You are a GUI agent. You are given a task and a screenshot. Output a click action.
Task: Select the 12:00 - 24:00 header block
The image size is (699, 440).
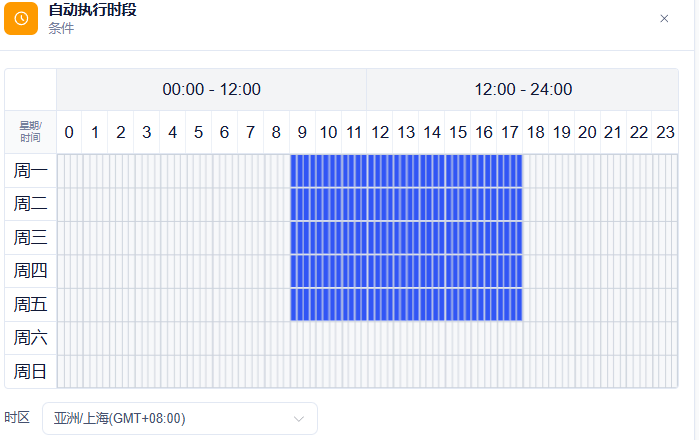(x=522, y=89)
